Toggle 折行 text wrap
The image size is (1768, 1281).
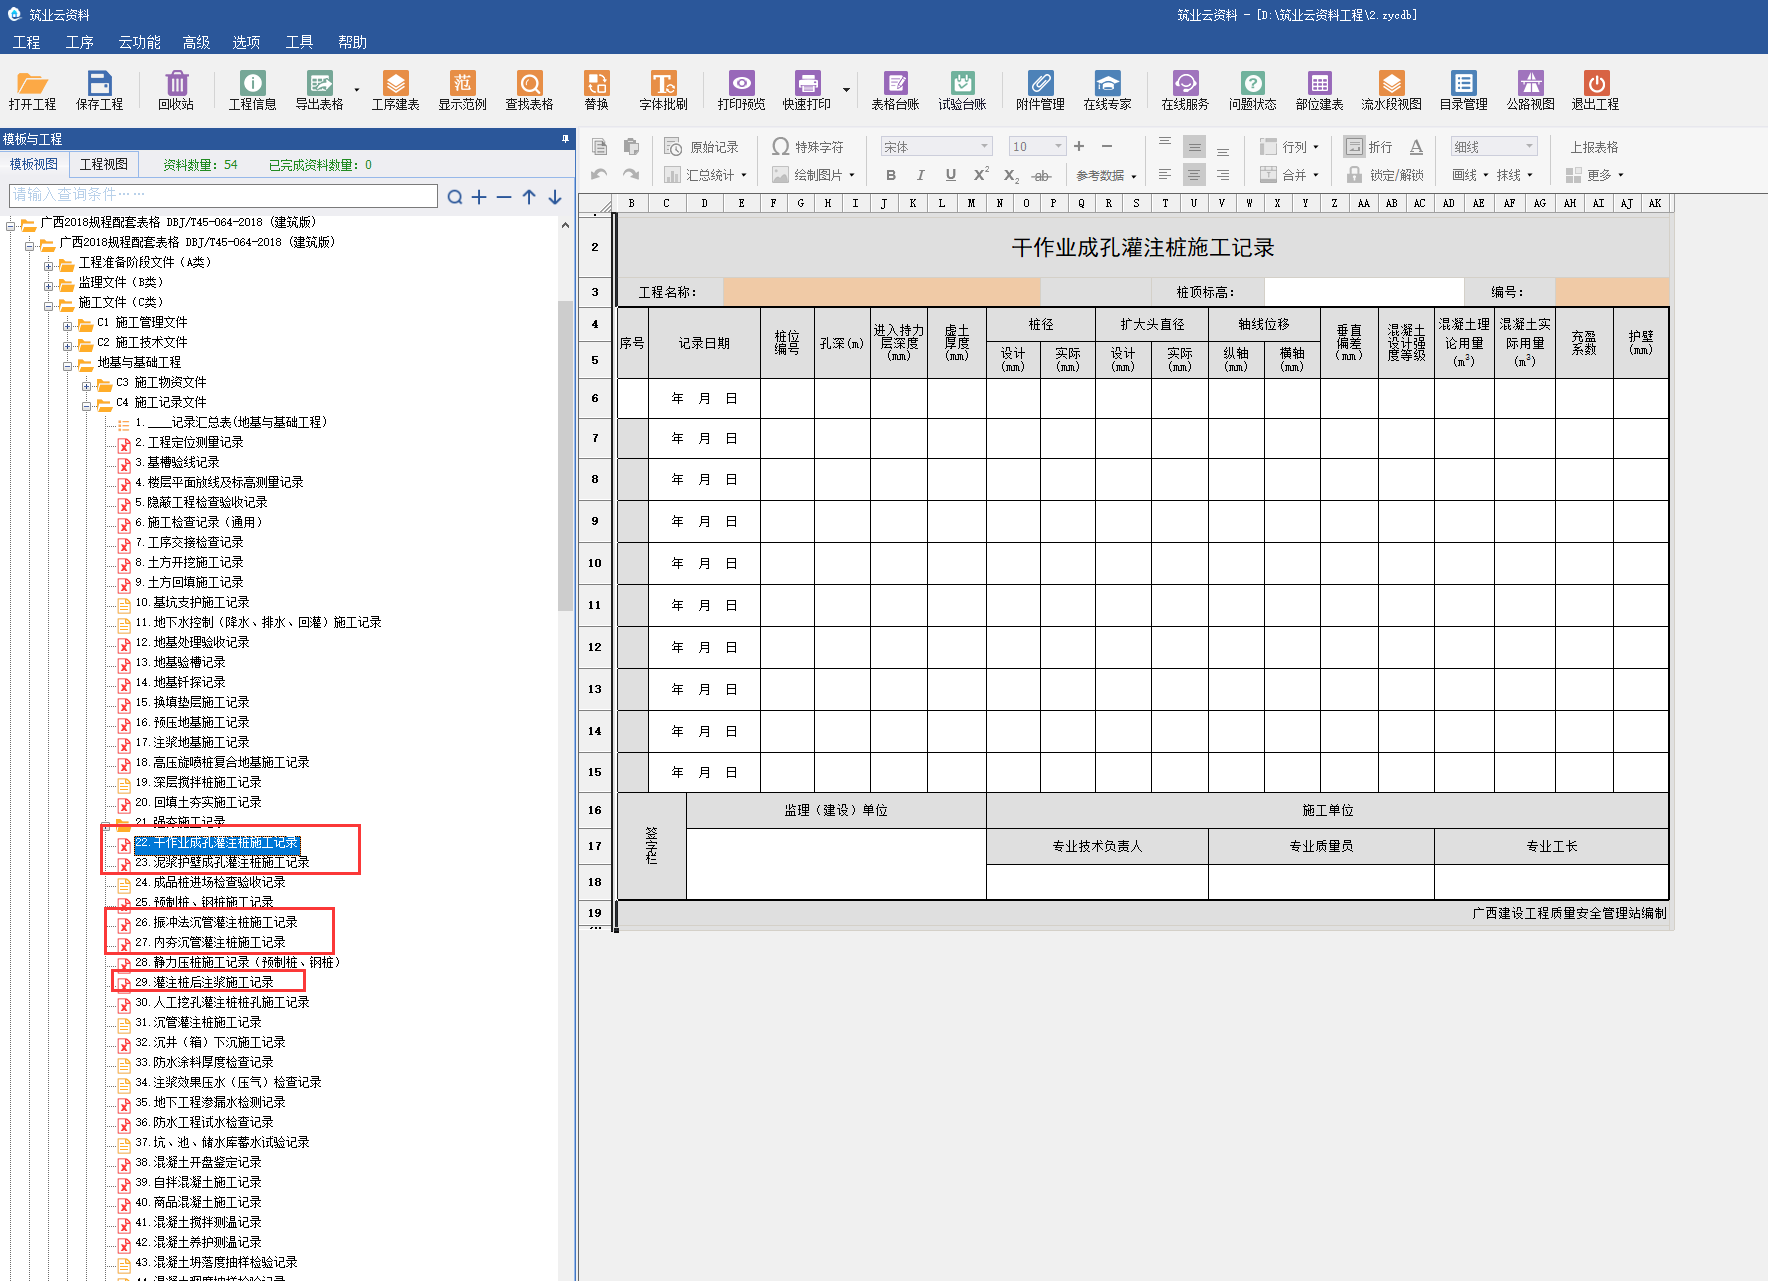click(x=1368, y=147)
